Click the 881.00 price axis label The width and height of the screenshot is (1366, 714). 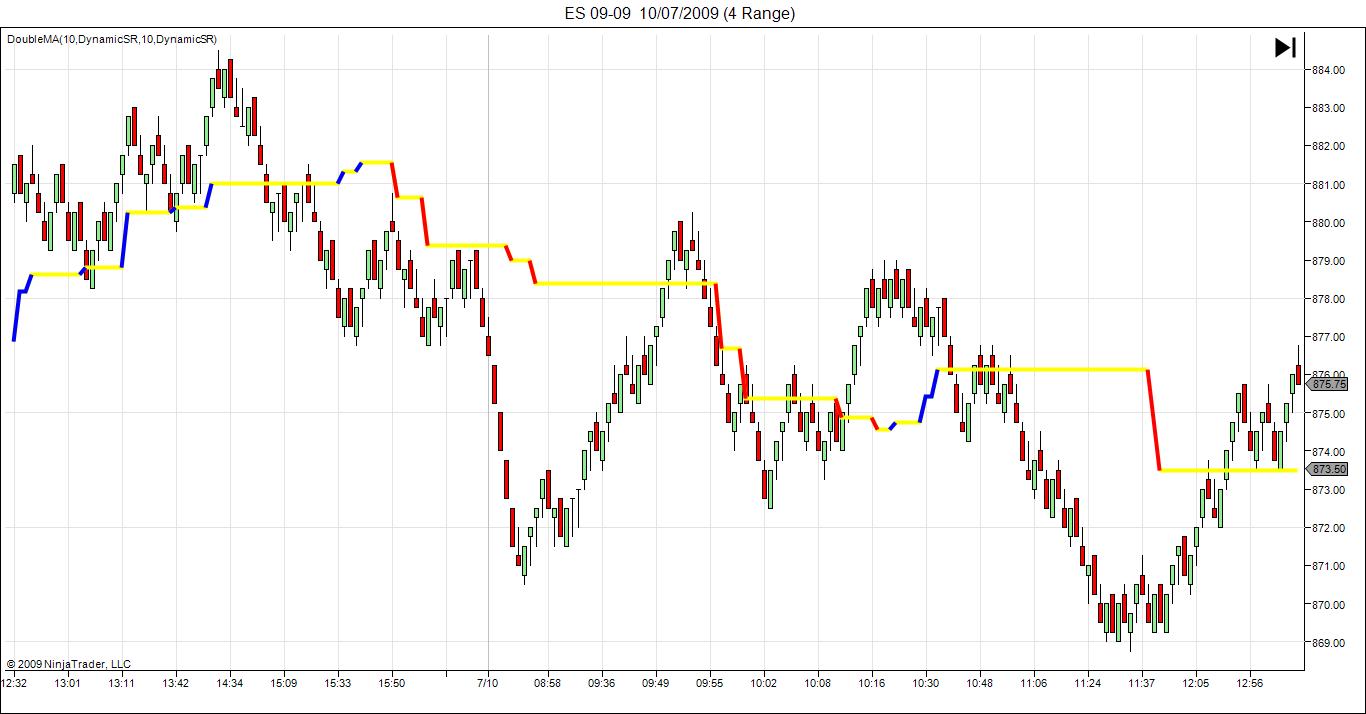[1328, 185]
